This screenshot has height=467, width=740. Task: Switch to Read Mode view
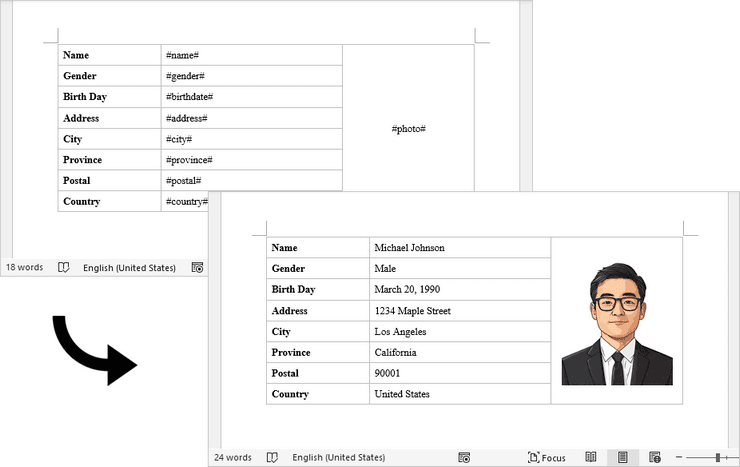tap(591, 458)
